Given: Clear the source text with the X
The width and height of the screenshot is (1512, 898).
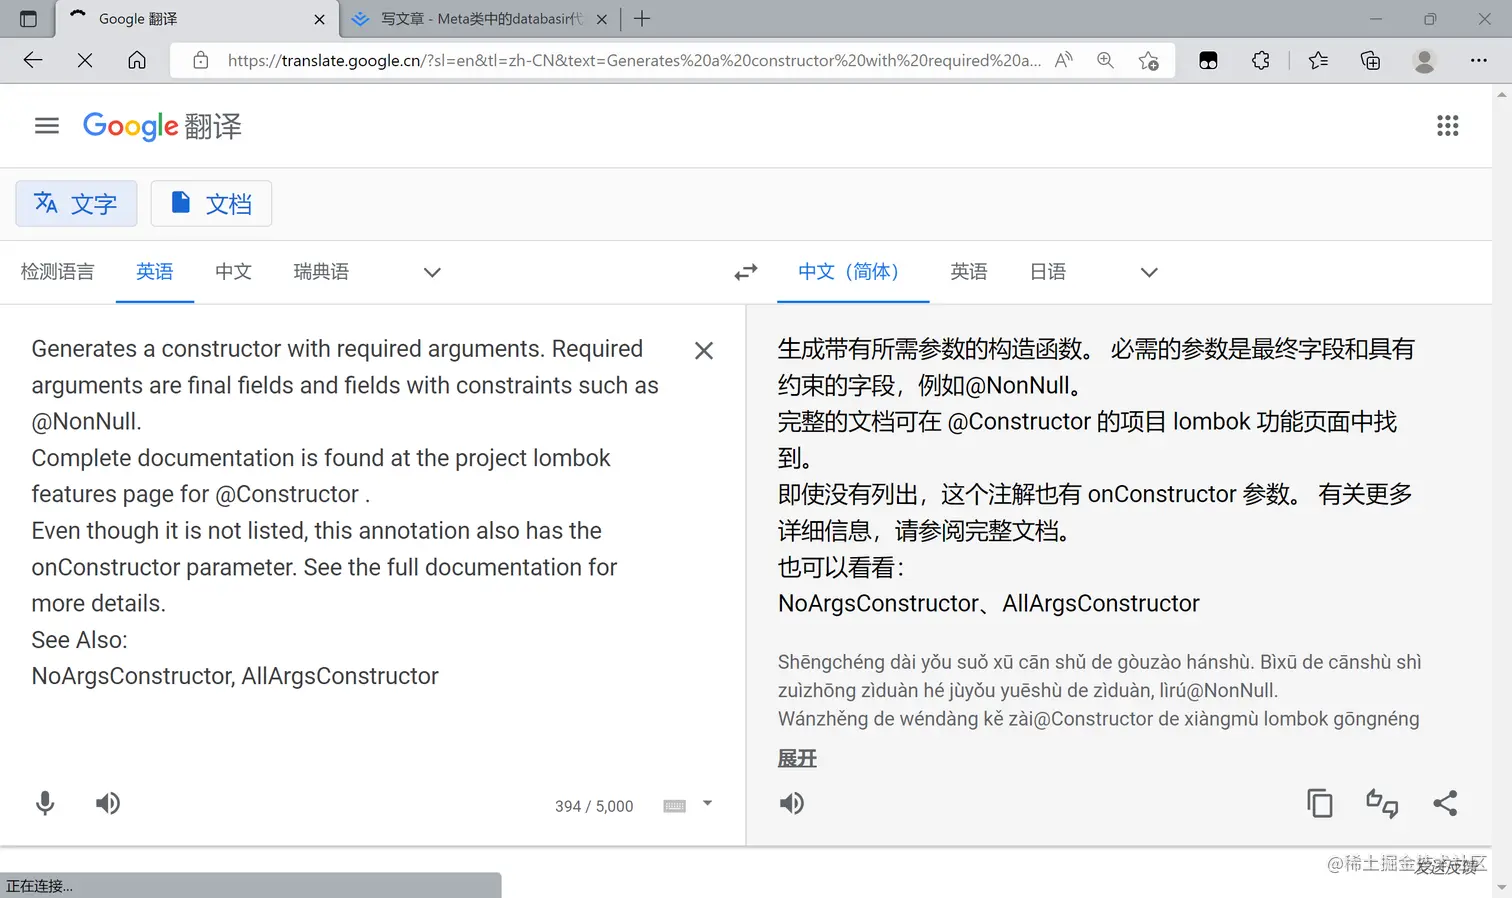Looking at the screenshot, I should click(x=704, y=351).
